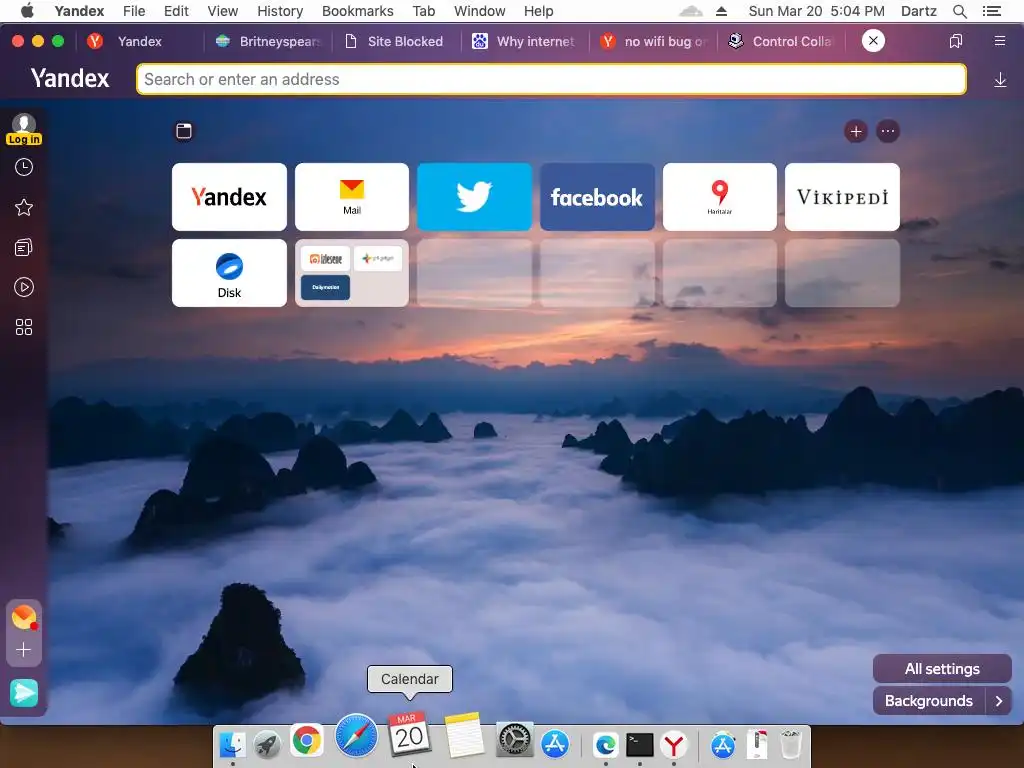Screen dimensions: 1024x768
Task: Focus the Search or enter an address field
Action: tap(551, 79)
